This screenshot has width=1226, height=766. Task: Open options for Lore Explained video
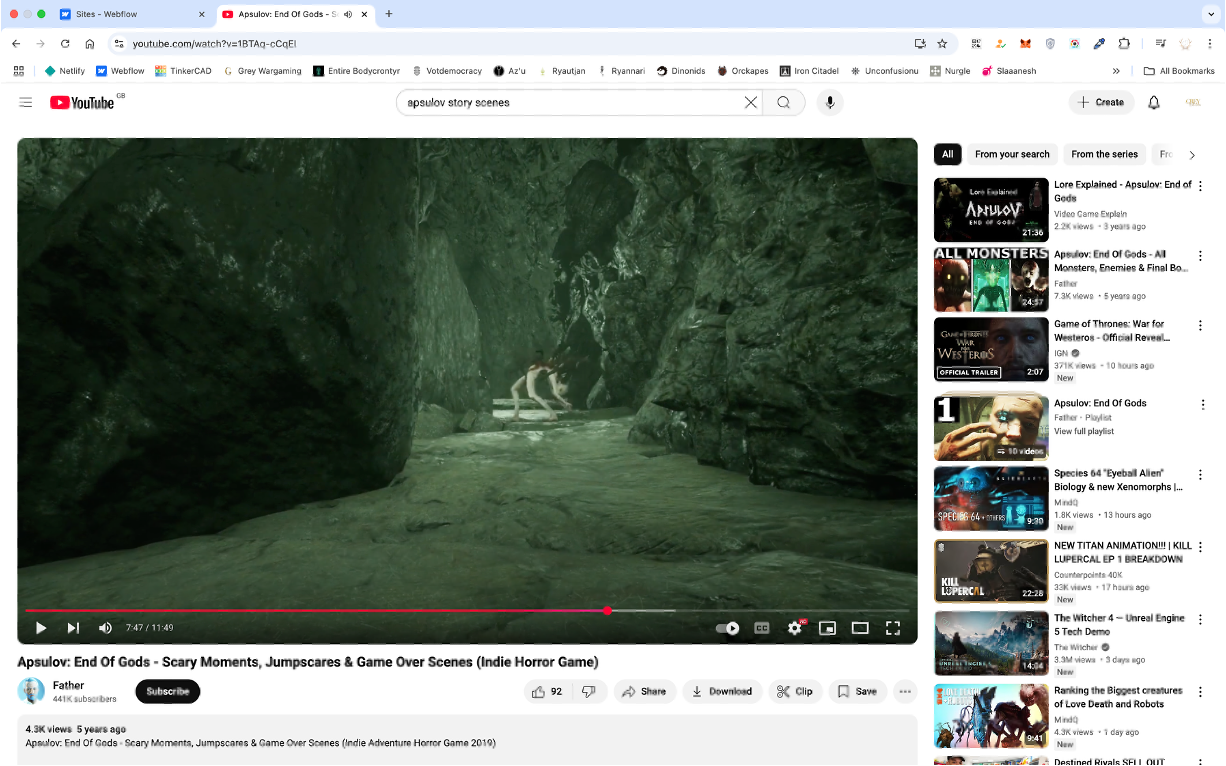(1201, 186)
